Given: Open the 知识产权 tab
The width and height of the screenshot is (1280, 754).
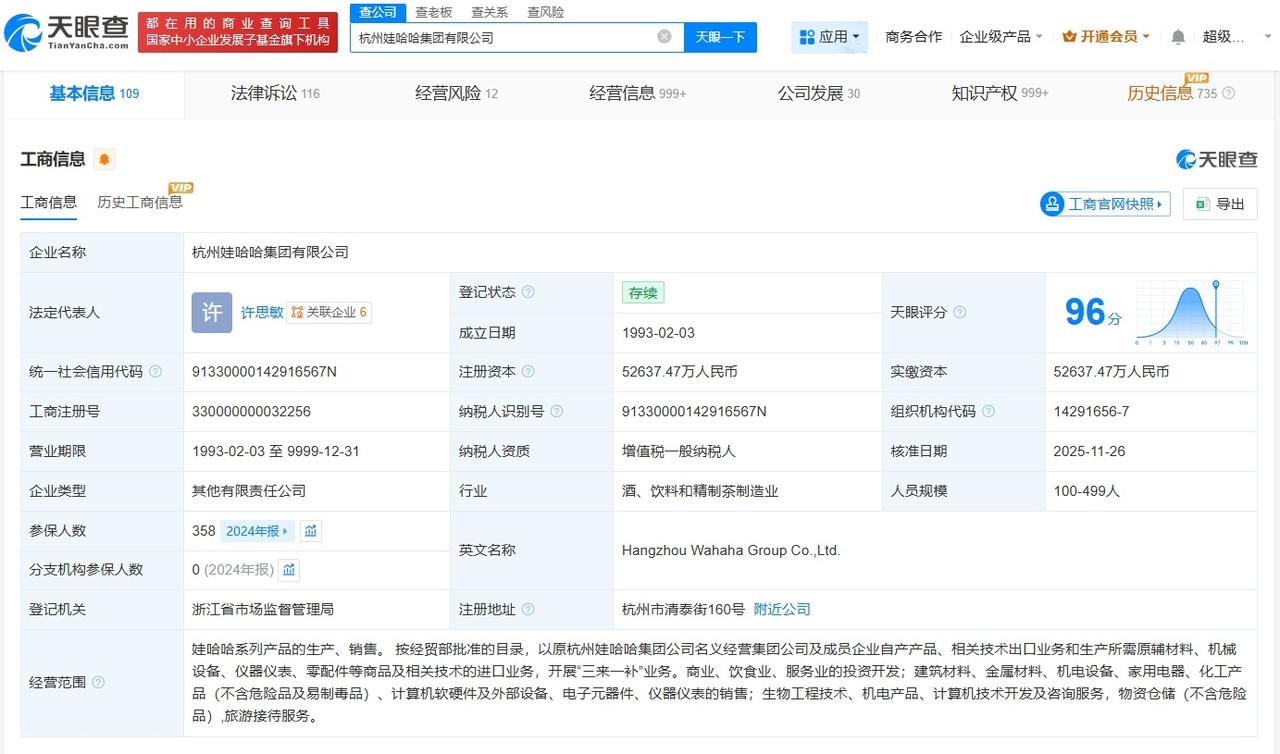Looking at the screenshot, I should 1000,93.
